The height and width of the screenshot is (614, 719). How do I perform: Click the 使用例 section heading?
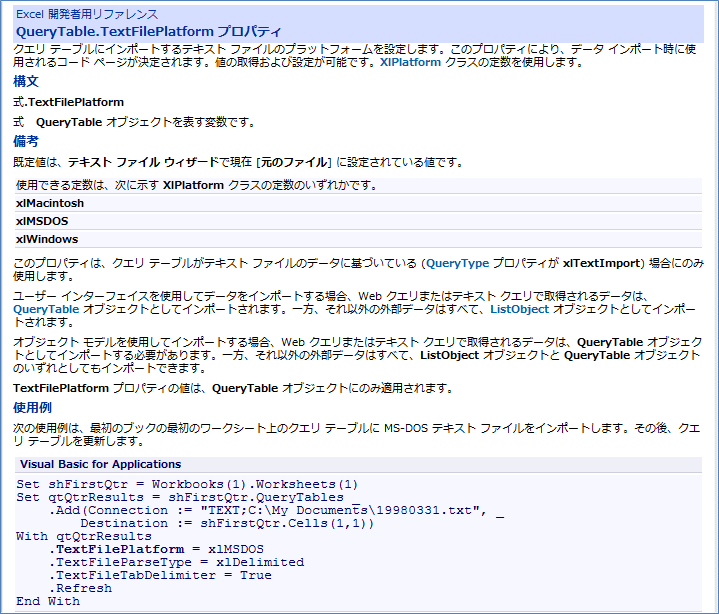pyautogui.click(x=32, y=407)
